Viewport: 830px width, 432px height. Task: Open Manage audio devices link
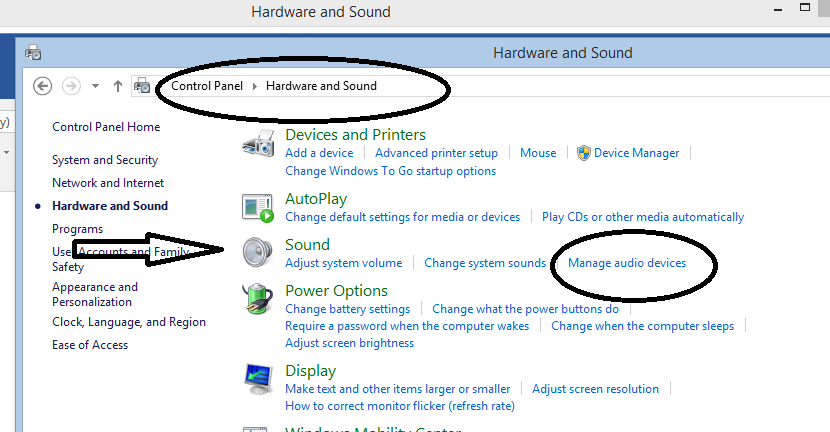(x=627, y=263)
